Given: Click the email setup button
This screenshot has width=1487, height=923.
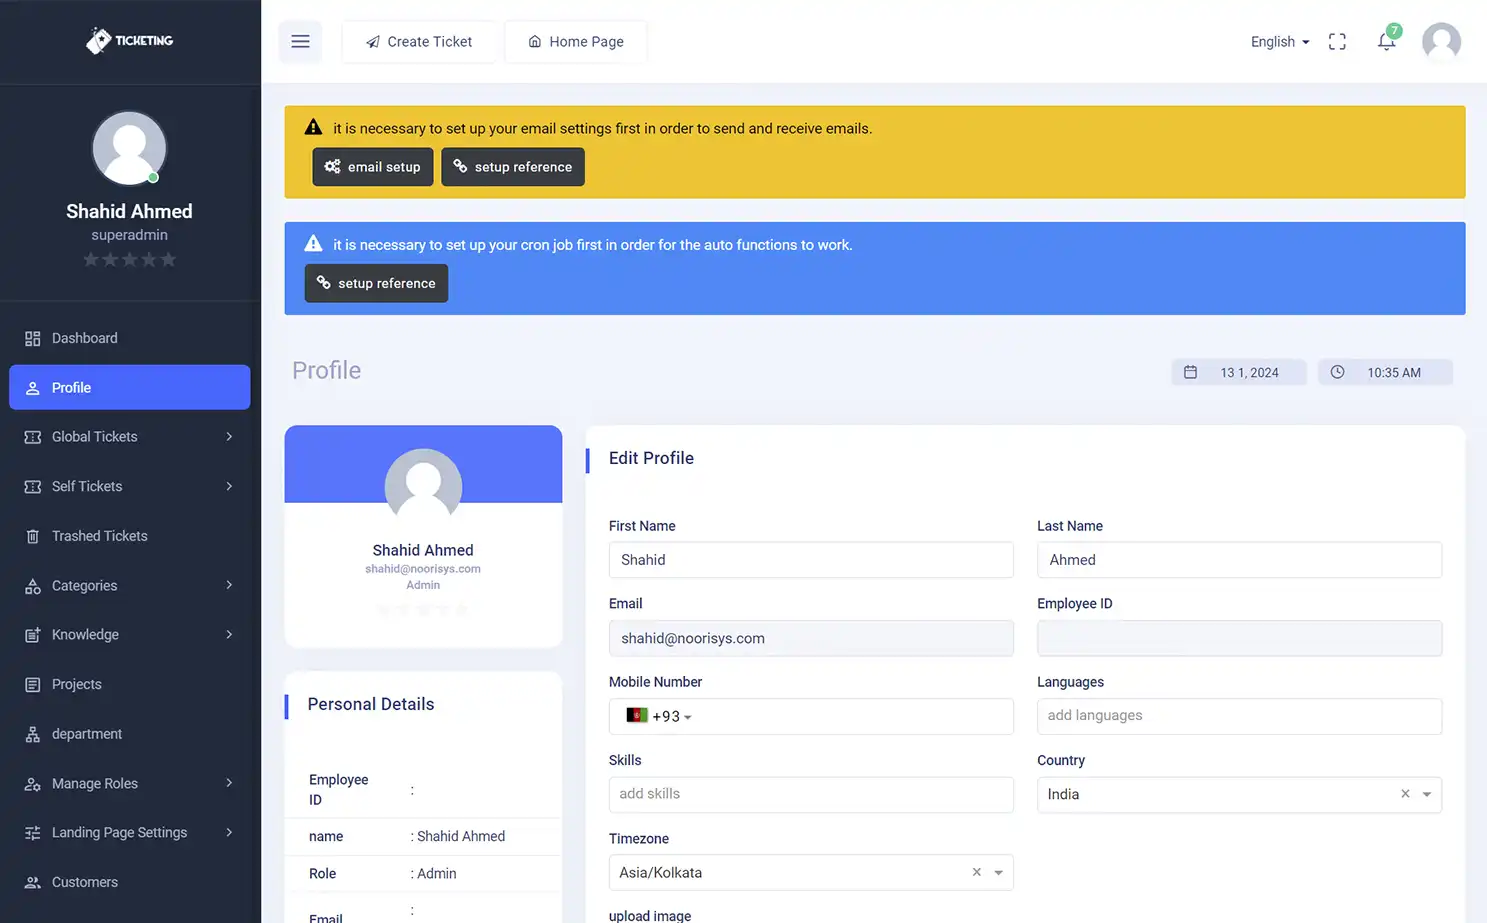Looking at the screenshot, I should [373, 167].
